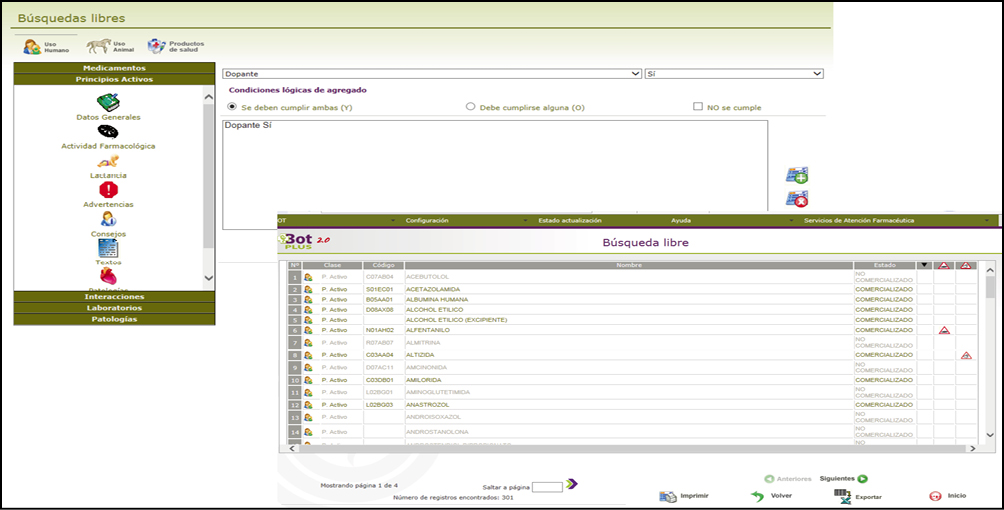
Task: Click the Advertencias warning icon
Action: 108,190
